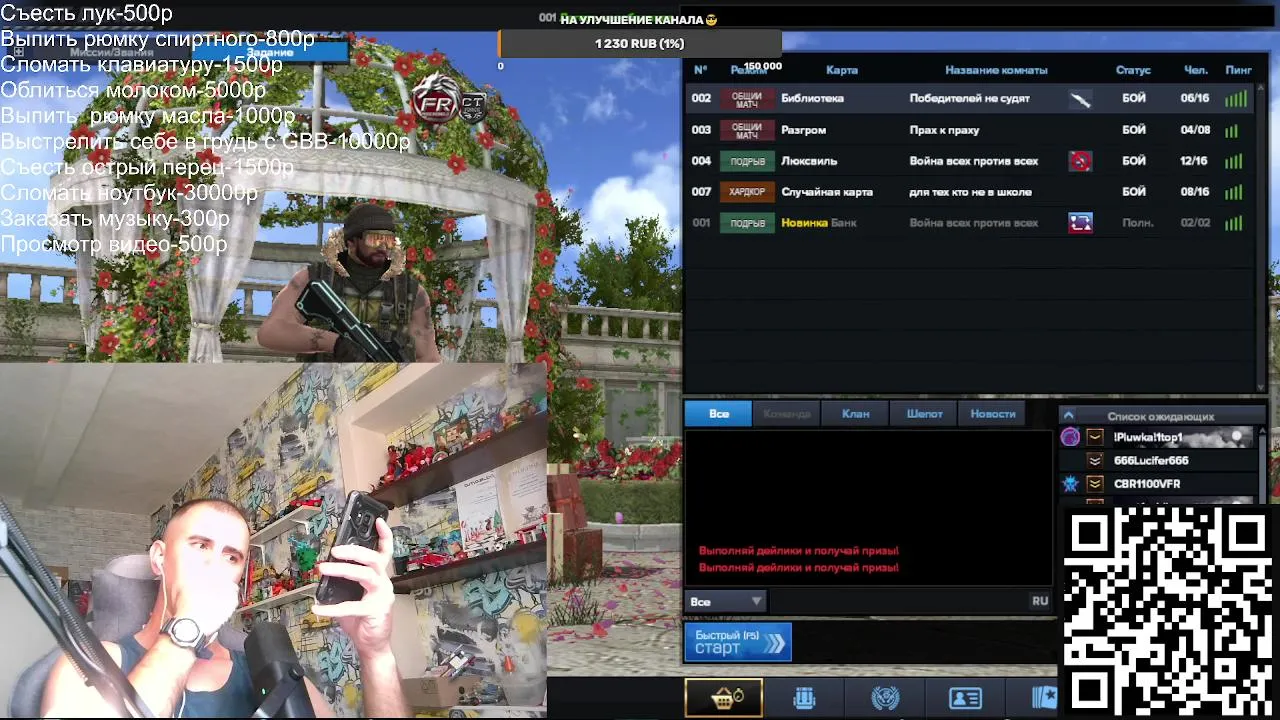The height and width of the screenshot is (720, 1280).
Task: Click knife restriction icon in room 002
Action: click(1080, 99)
